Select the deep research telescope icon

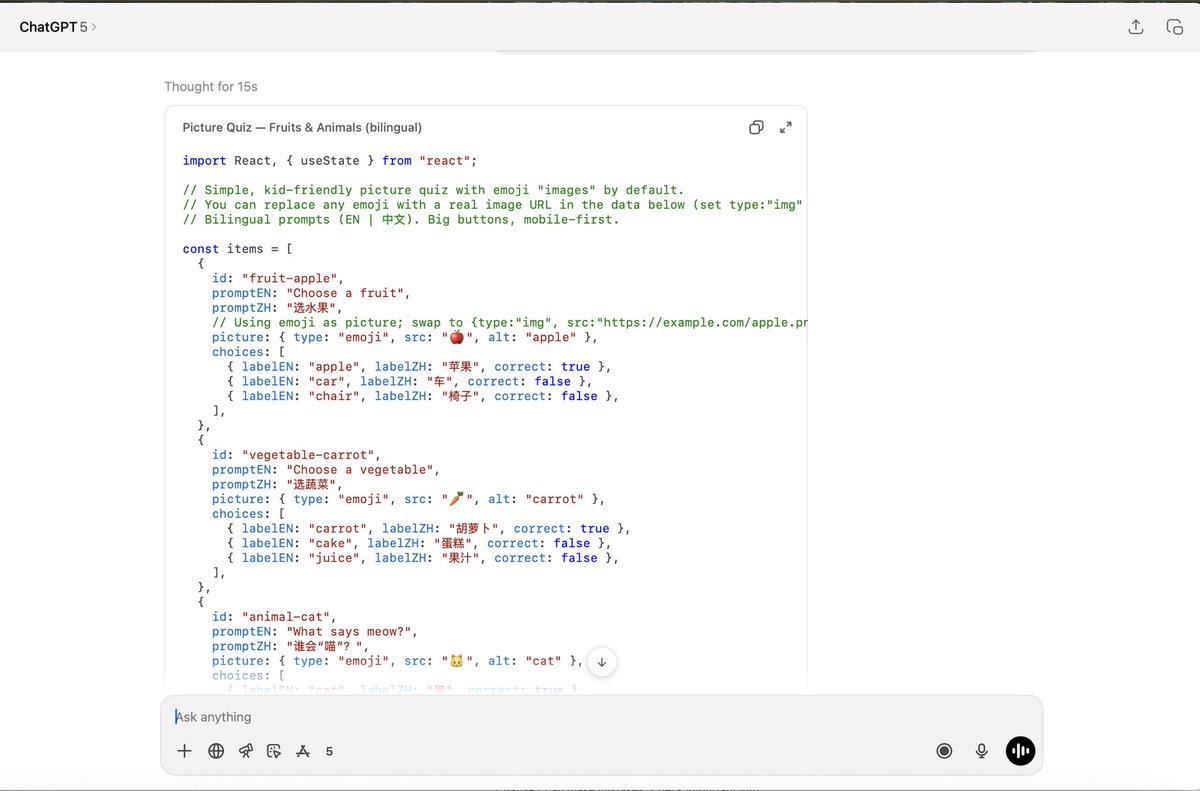[246, 751]
